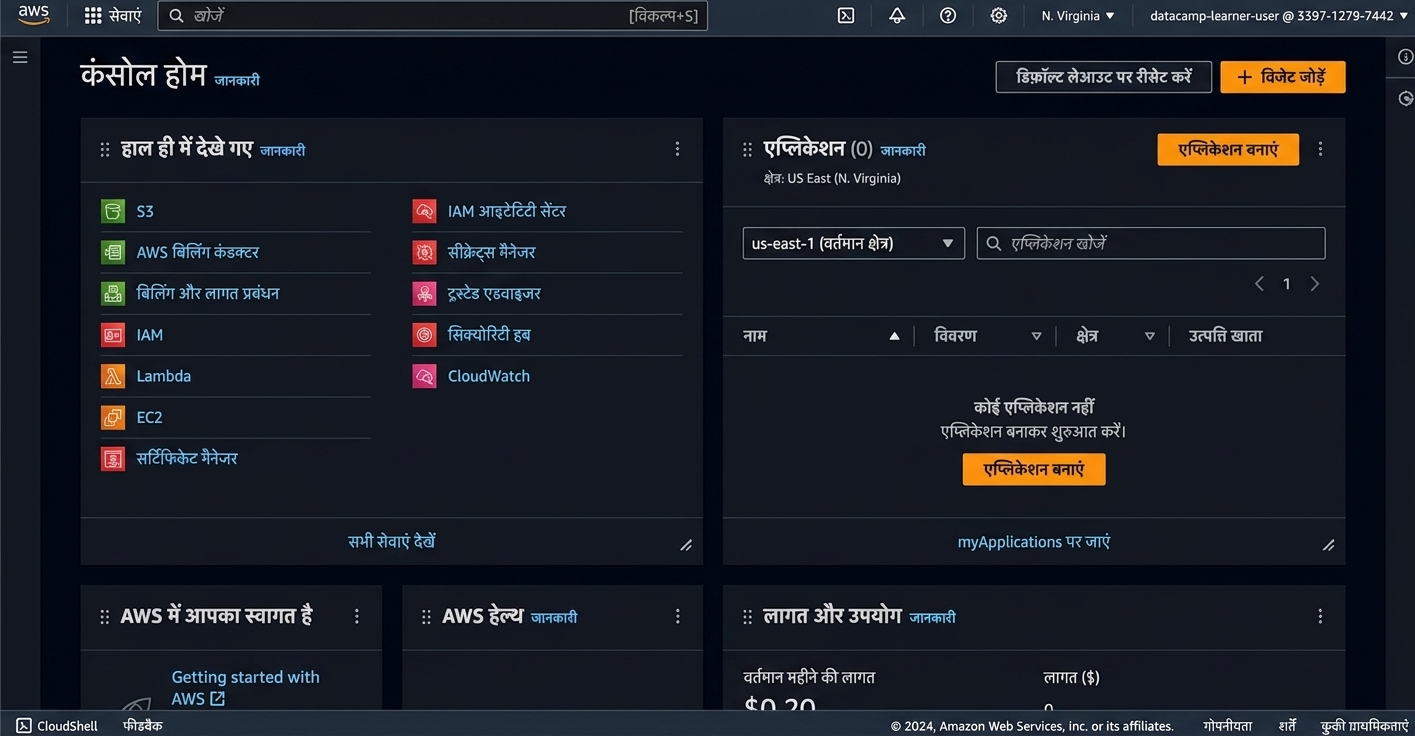
Task: Click the फीडबैक footer link
Action: coord(143,726)
